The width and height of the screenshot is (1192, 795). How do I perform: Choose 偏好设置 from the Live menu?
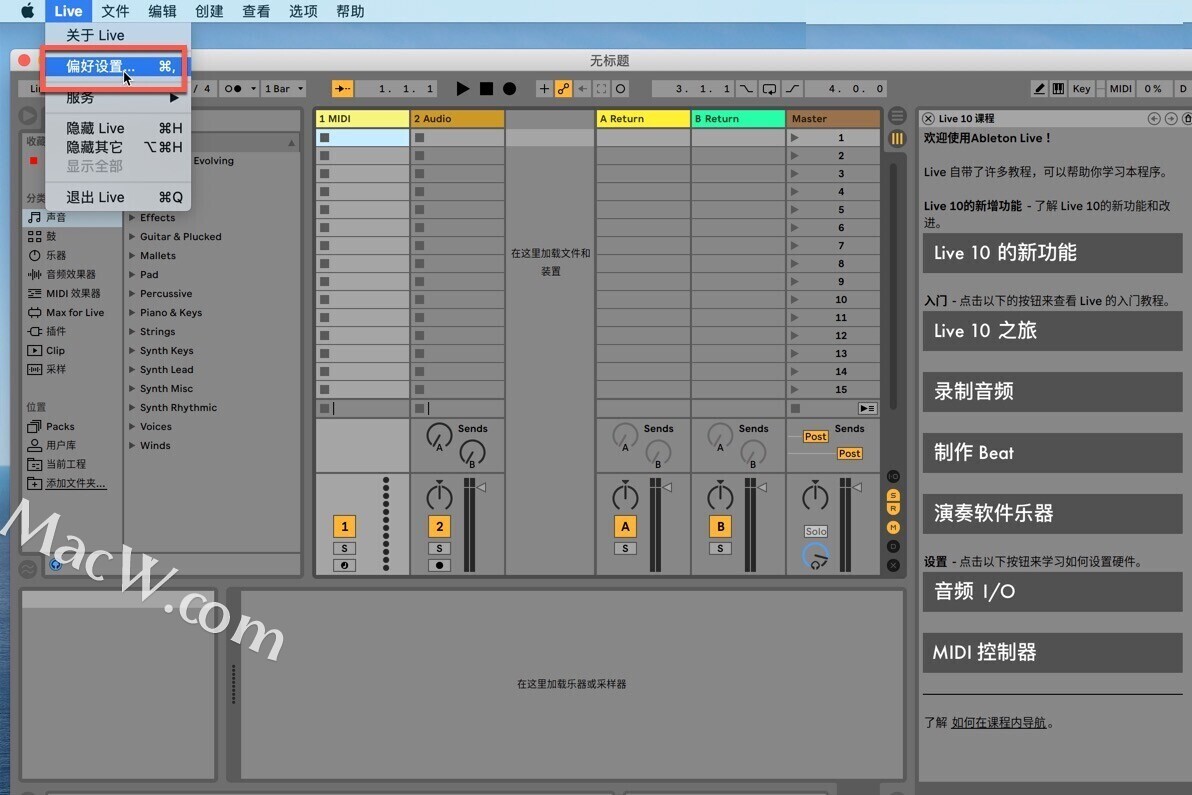click(100, 67)
